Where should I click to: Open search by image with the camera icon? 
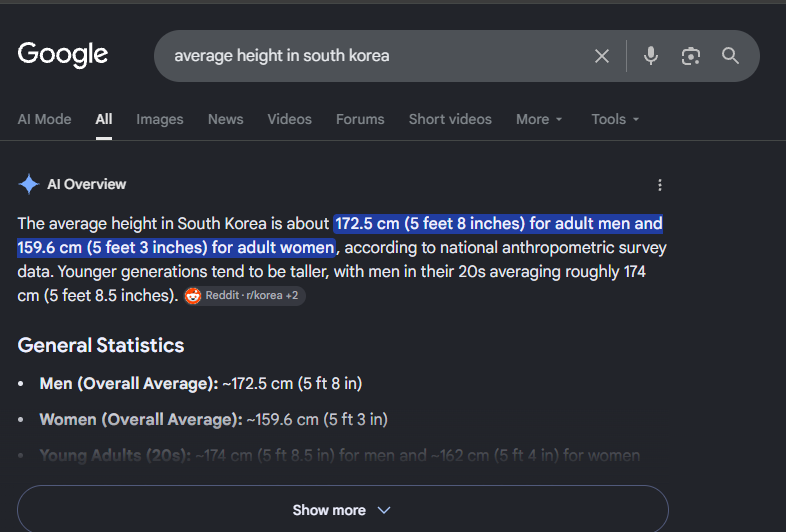point(691,56)
